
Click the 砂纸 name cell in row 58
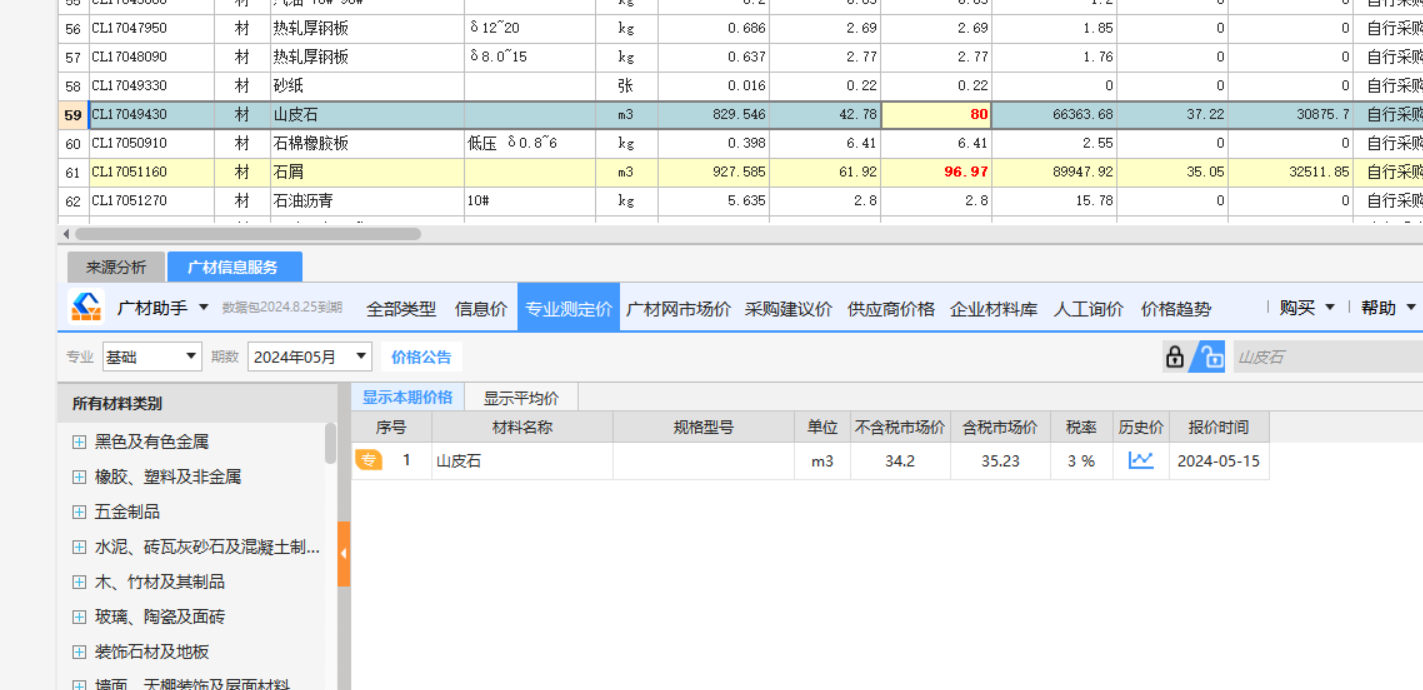(367, 86)
